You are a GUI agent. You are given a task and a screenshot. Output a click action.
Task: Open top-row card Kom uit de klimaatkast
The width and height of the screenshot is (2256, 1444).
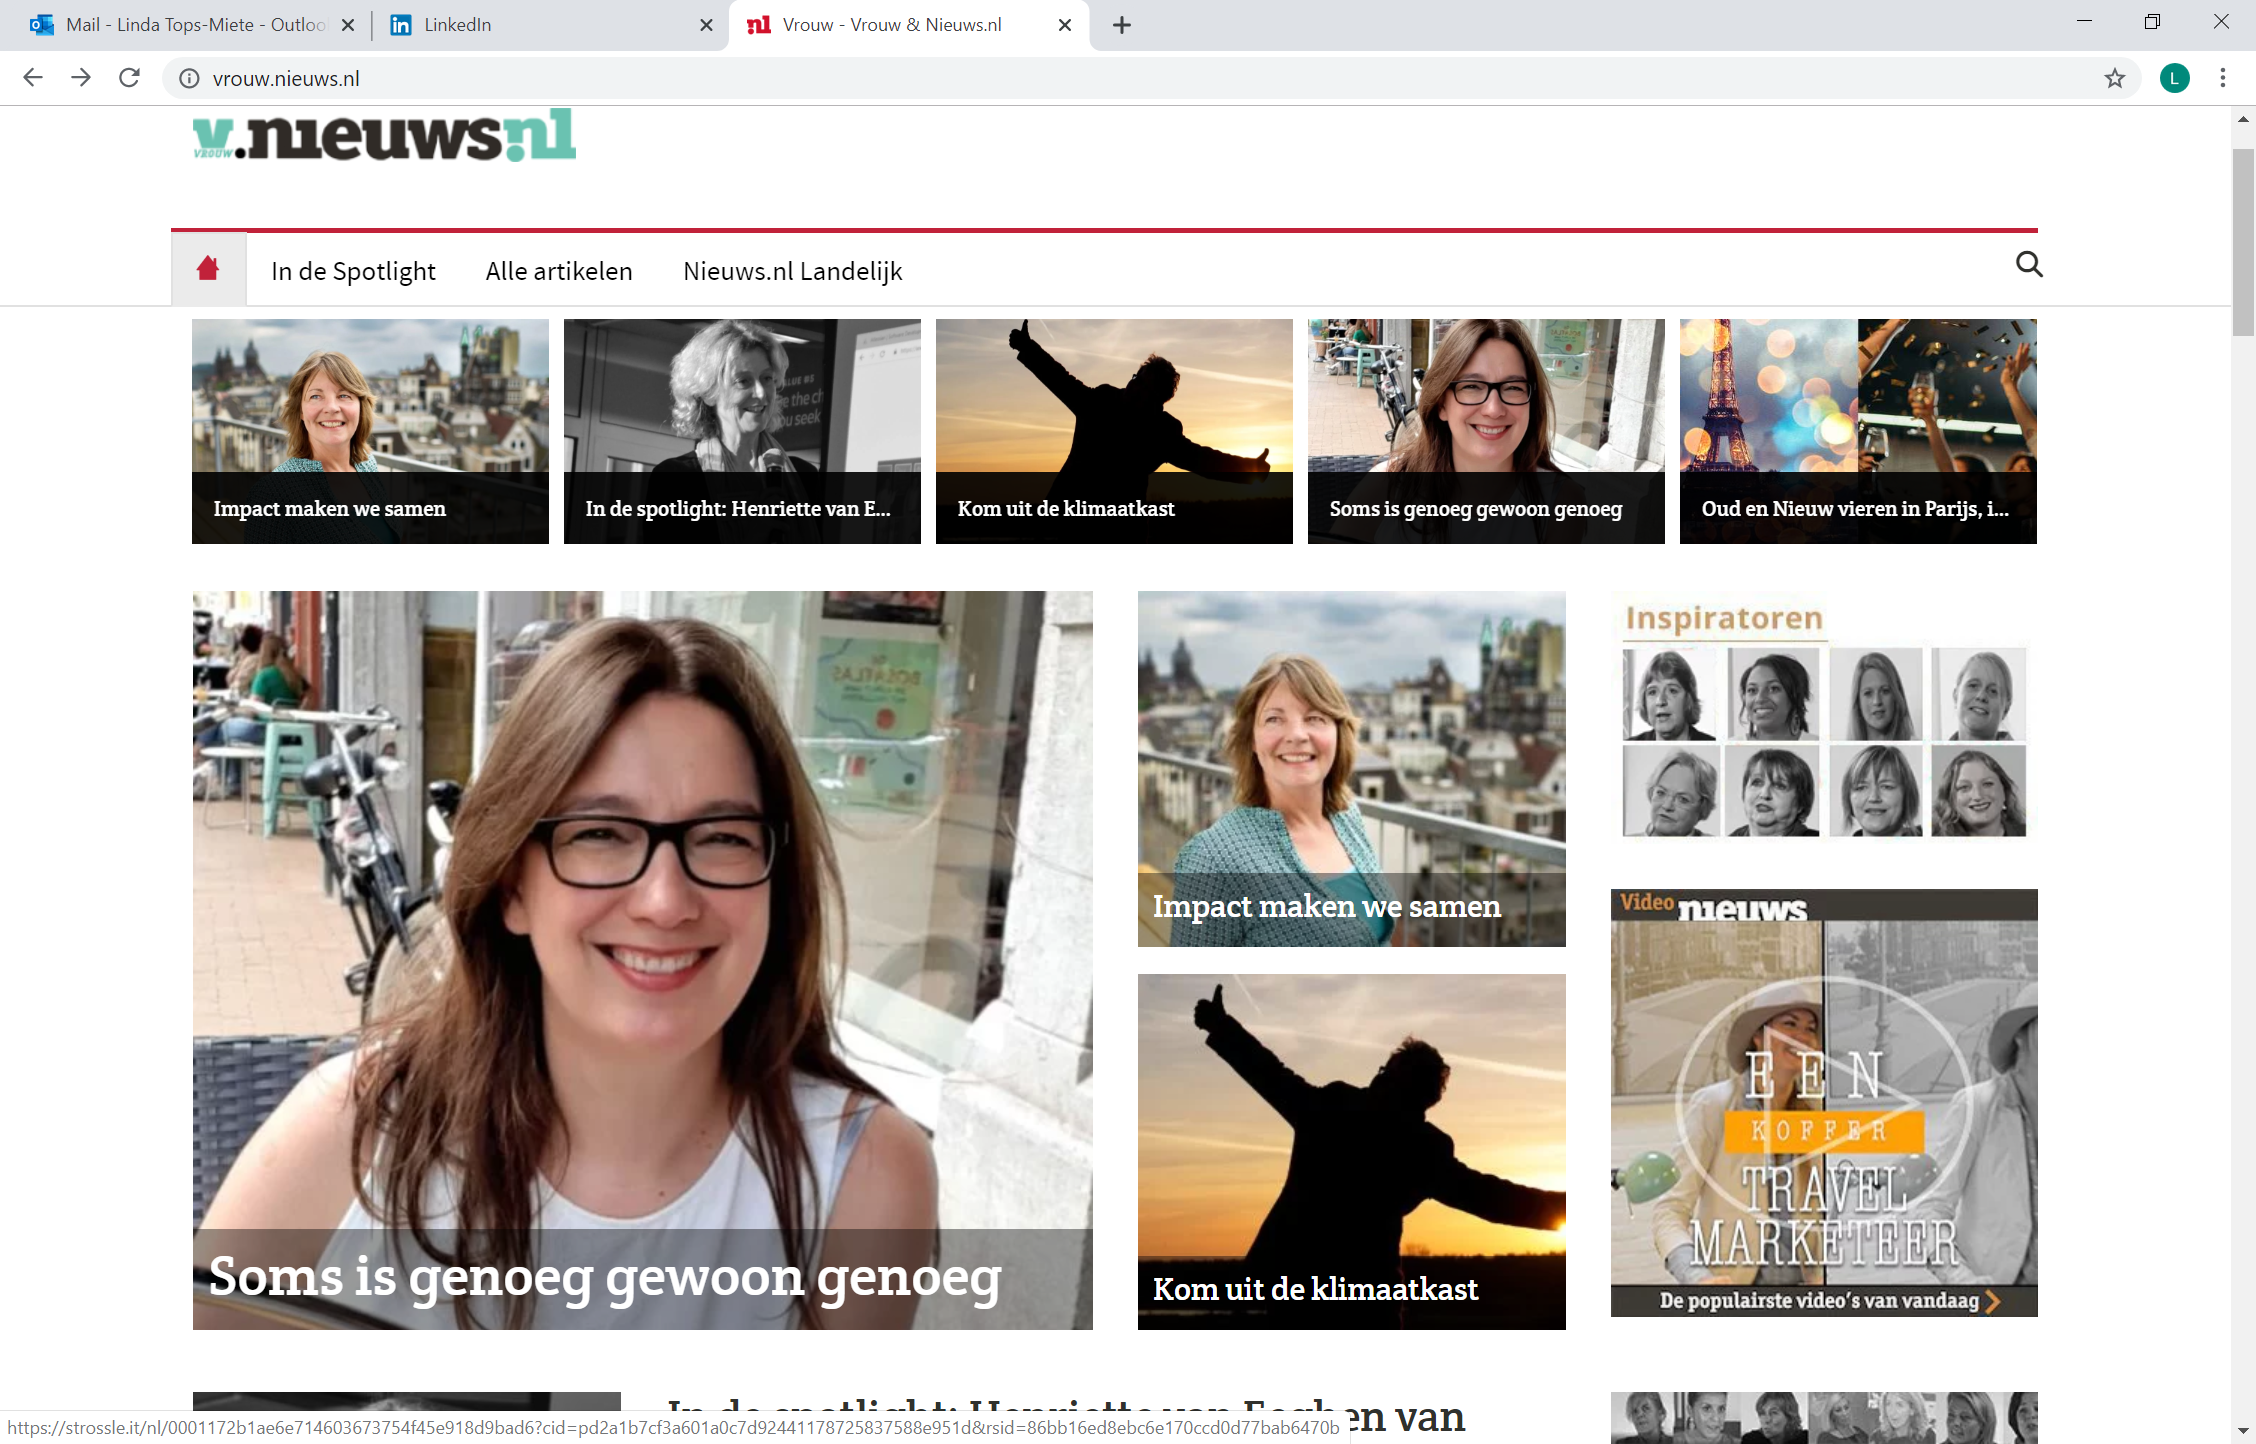pos(1114,431)
